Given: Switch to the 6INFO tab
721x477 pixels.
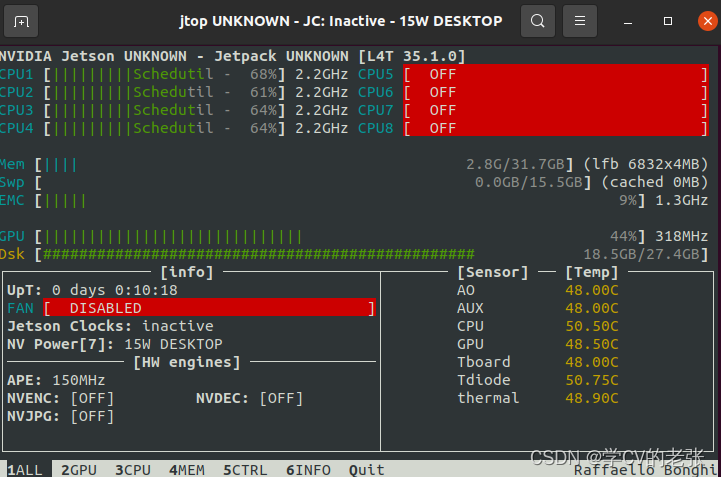Looking at the screenshot, I should [308, 470].
